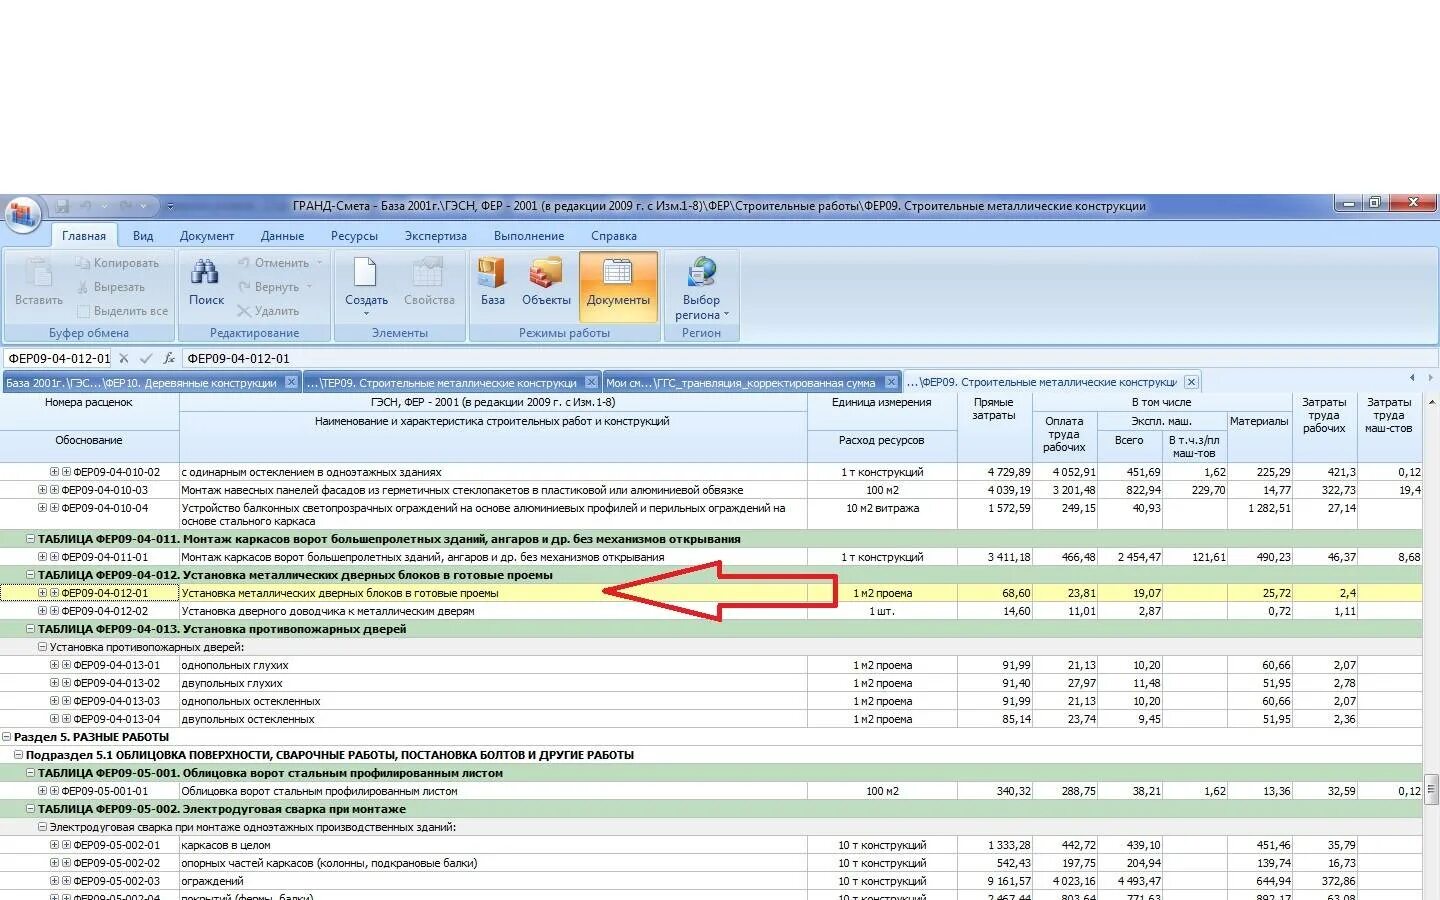The width and height of the screenshot is (1440, 900).
Task: Click Удалить delete command
Action: pyautogui.click(x=268, y=311)
